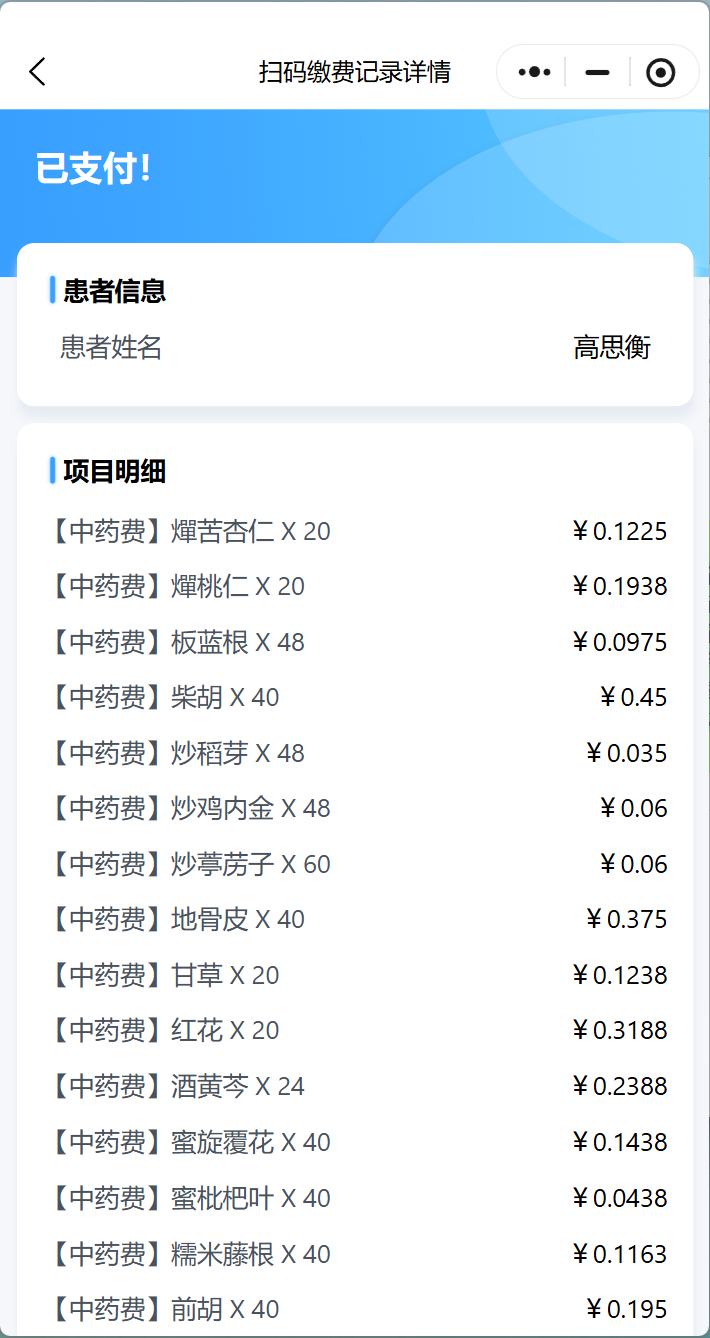Click the page title 扫码缴费记录详情
This screenshot has width=710, height=1338.
(355, 72)
